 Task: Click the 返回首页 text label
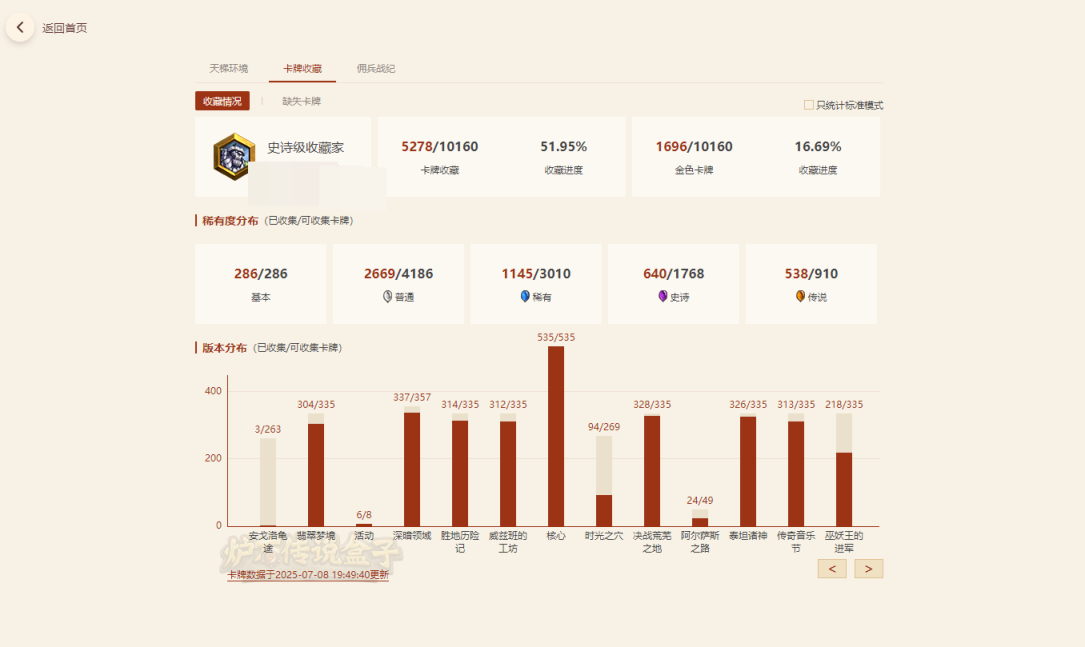pos(65,28)
